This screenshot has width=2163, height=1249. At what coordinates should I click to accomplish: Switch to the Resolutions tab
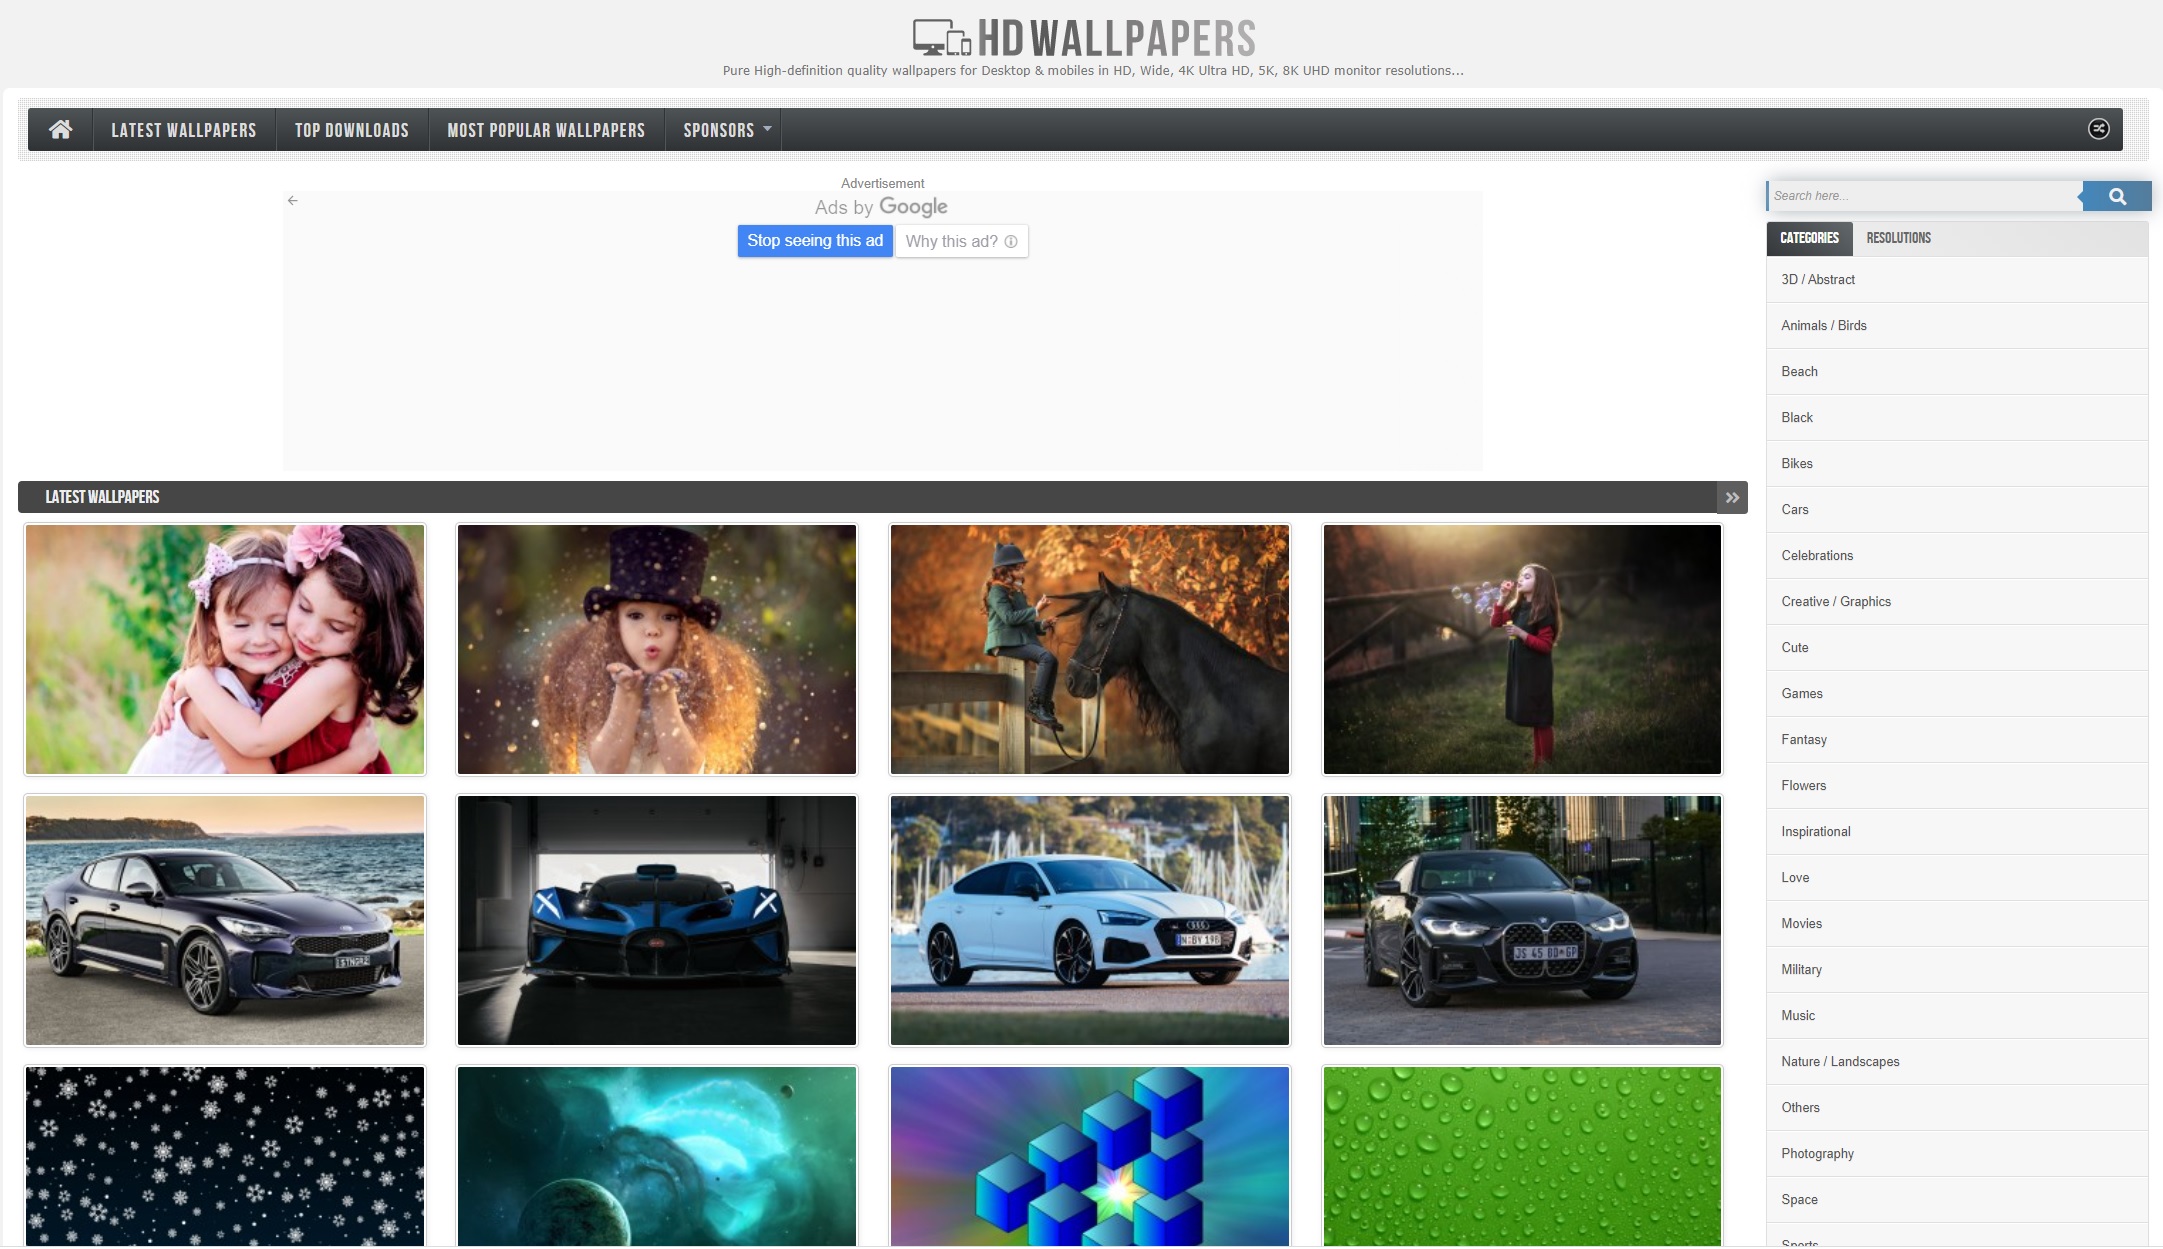point(1898,238)
